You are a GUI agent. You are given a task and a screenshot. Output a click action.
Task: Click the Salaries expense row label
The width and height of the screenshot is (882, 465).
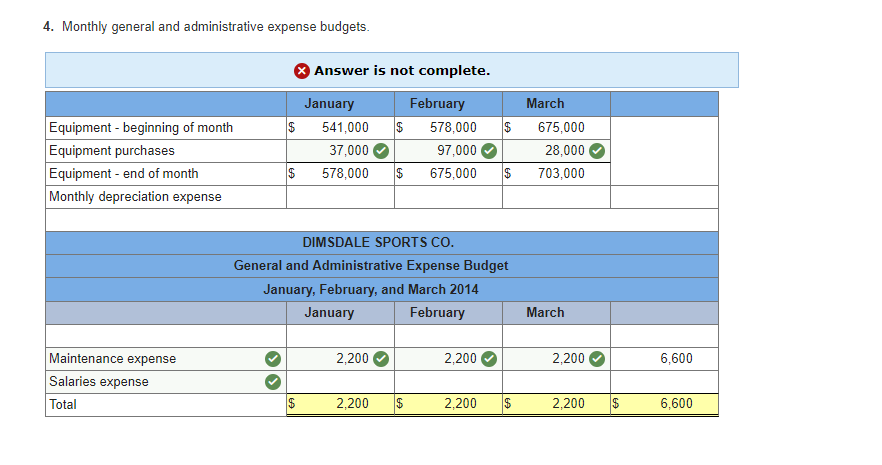[99, 382]
